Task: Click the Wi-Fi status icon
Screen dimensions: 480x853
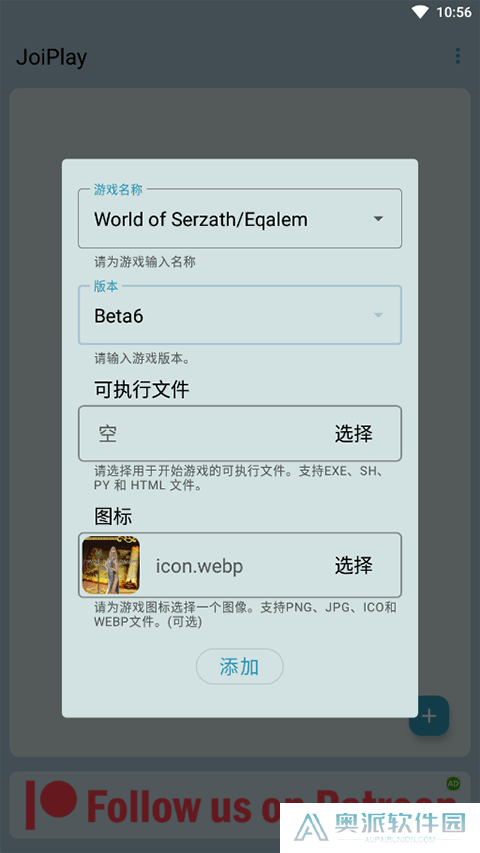Action: [x=420, y=12]
